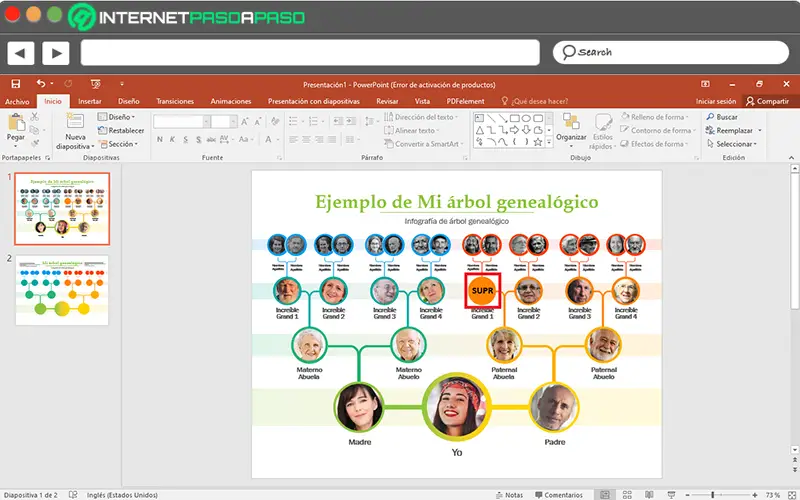
Task: Cut selection with the scissors icon
Action: click(35, 117)
